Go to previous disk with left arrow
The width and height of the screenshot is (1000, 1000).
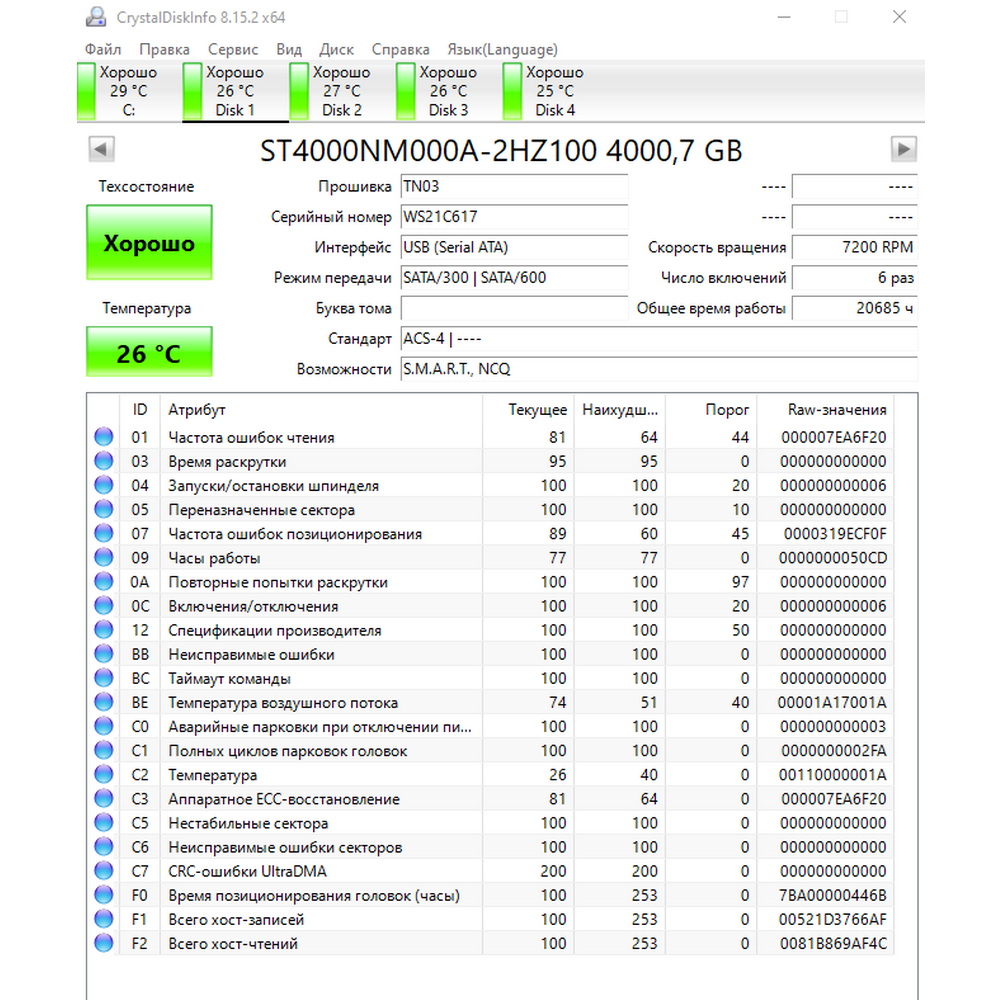coord(101,149)
